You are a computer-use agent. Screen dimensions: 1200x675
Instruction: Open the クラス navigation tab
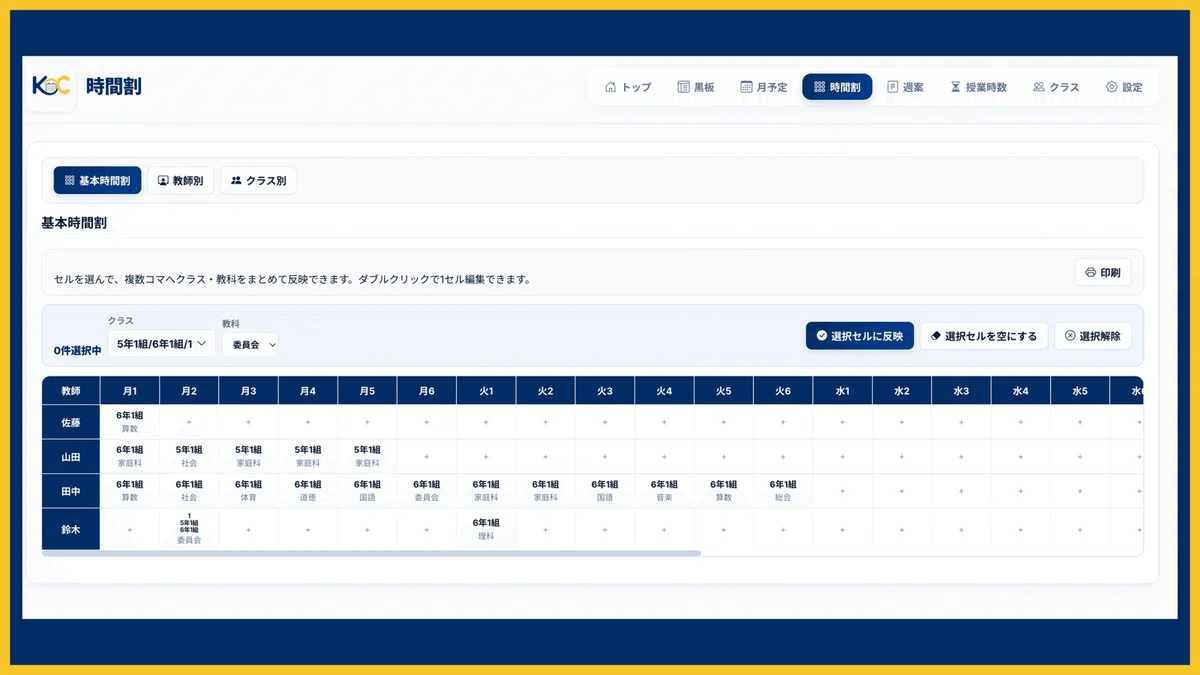point(1056,87)
